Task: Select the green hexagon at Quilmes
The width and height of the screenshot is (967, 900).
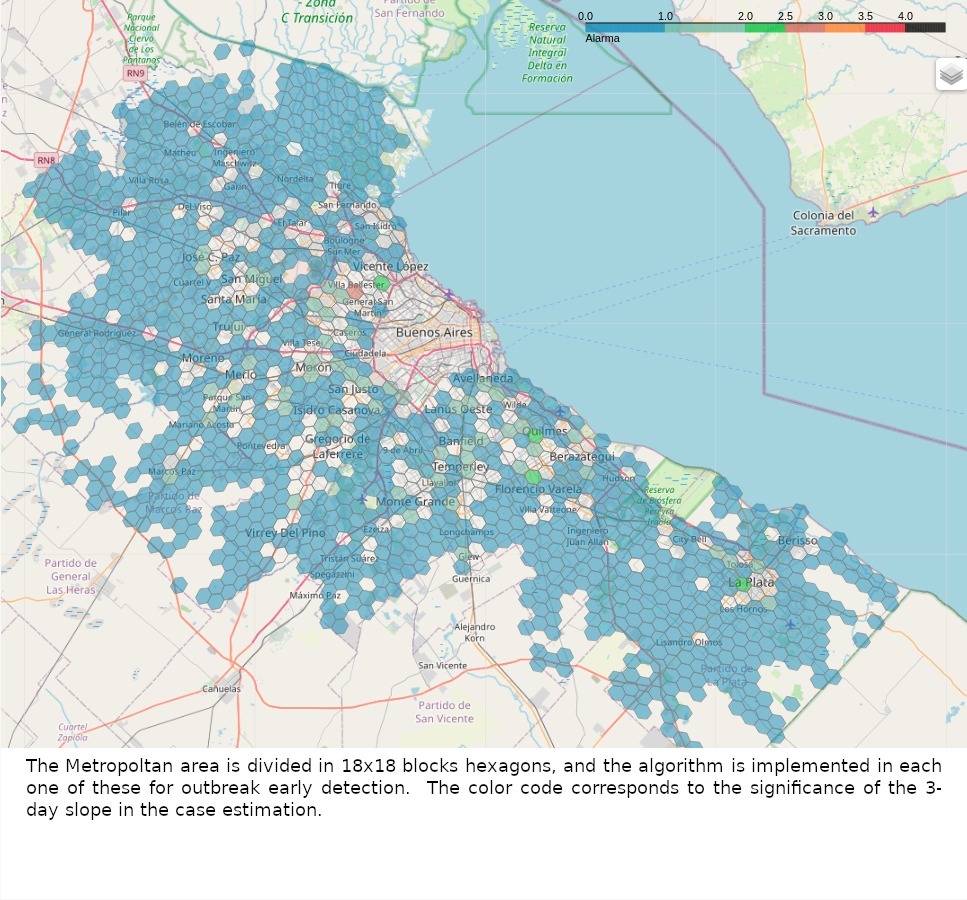Action: pyautogui.click(x=535, y=436)
